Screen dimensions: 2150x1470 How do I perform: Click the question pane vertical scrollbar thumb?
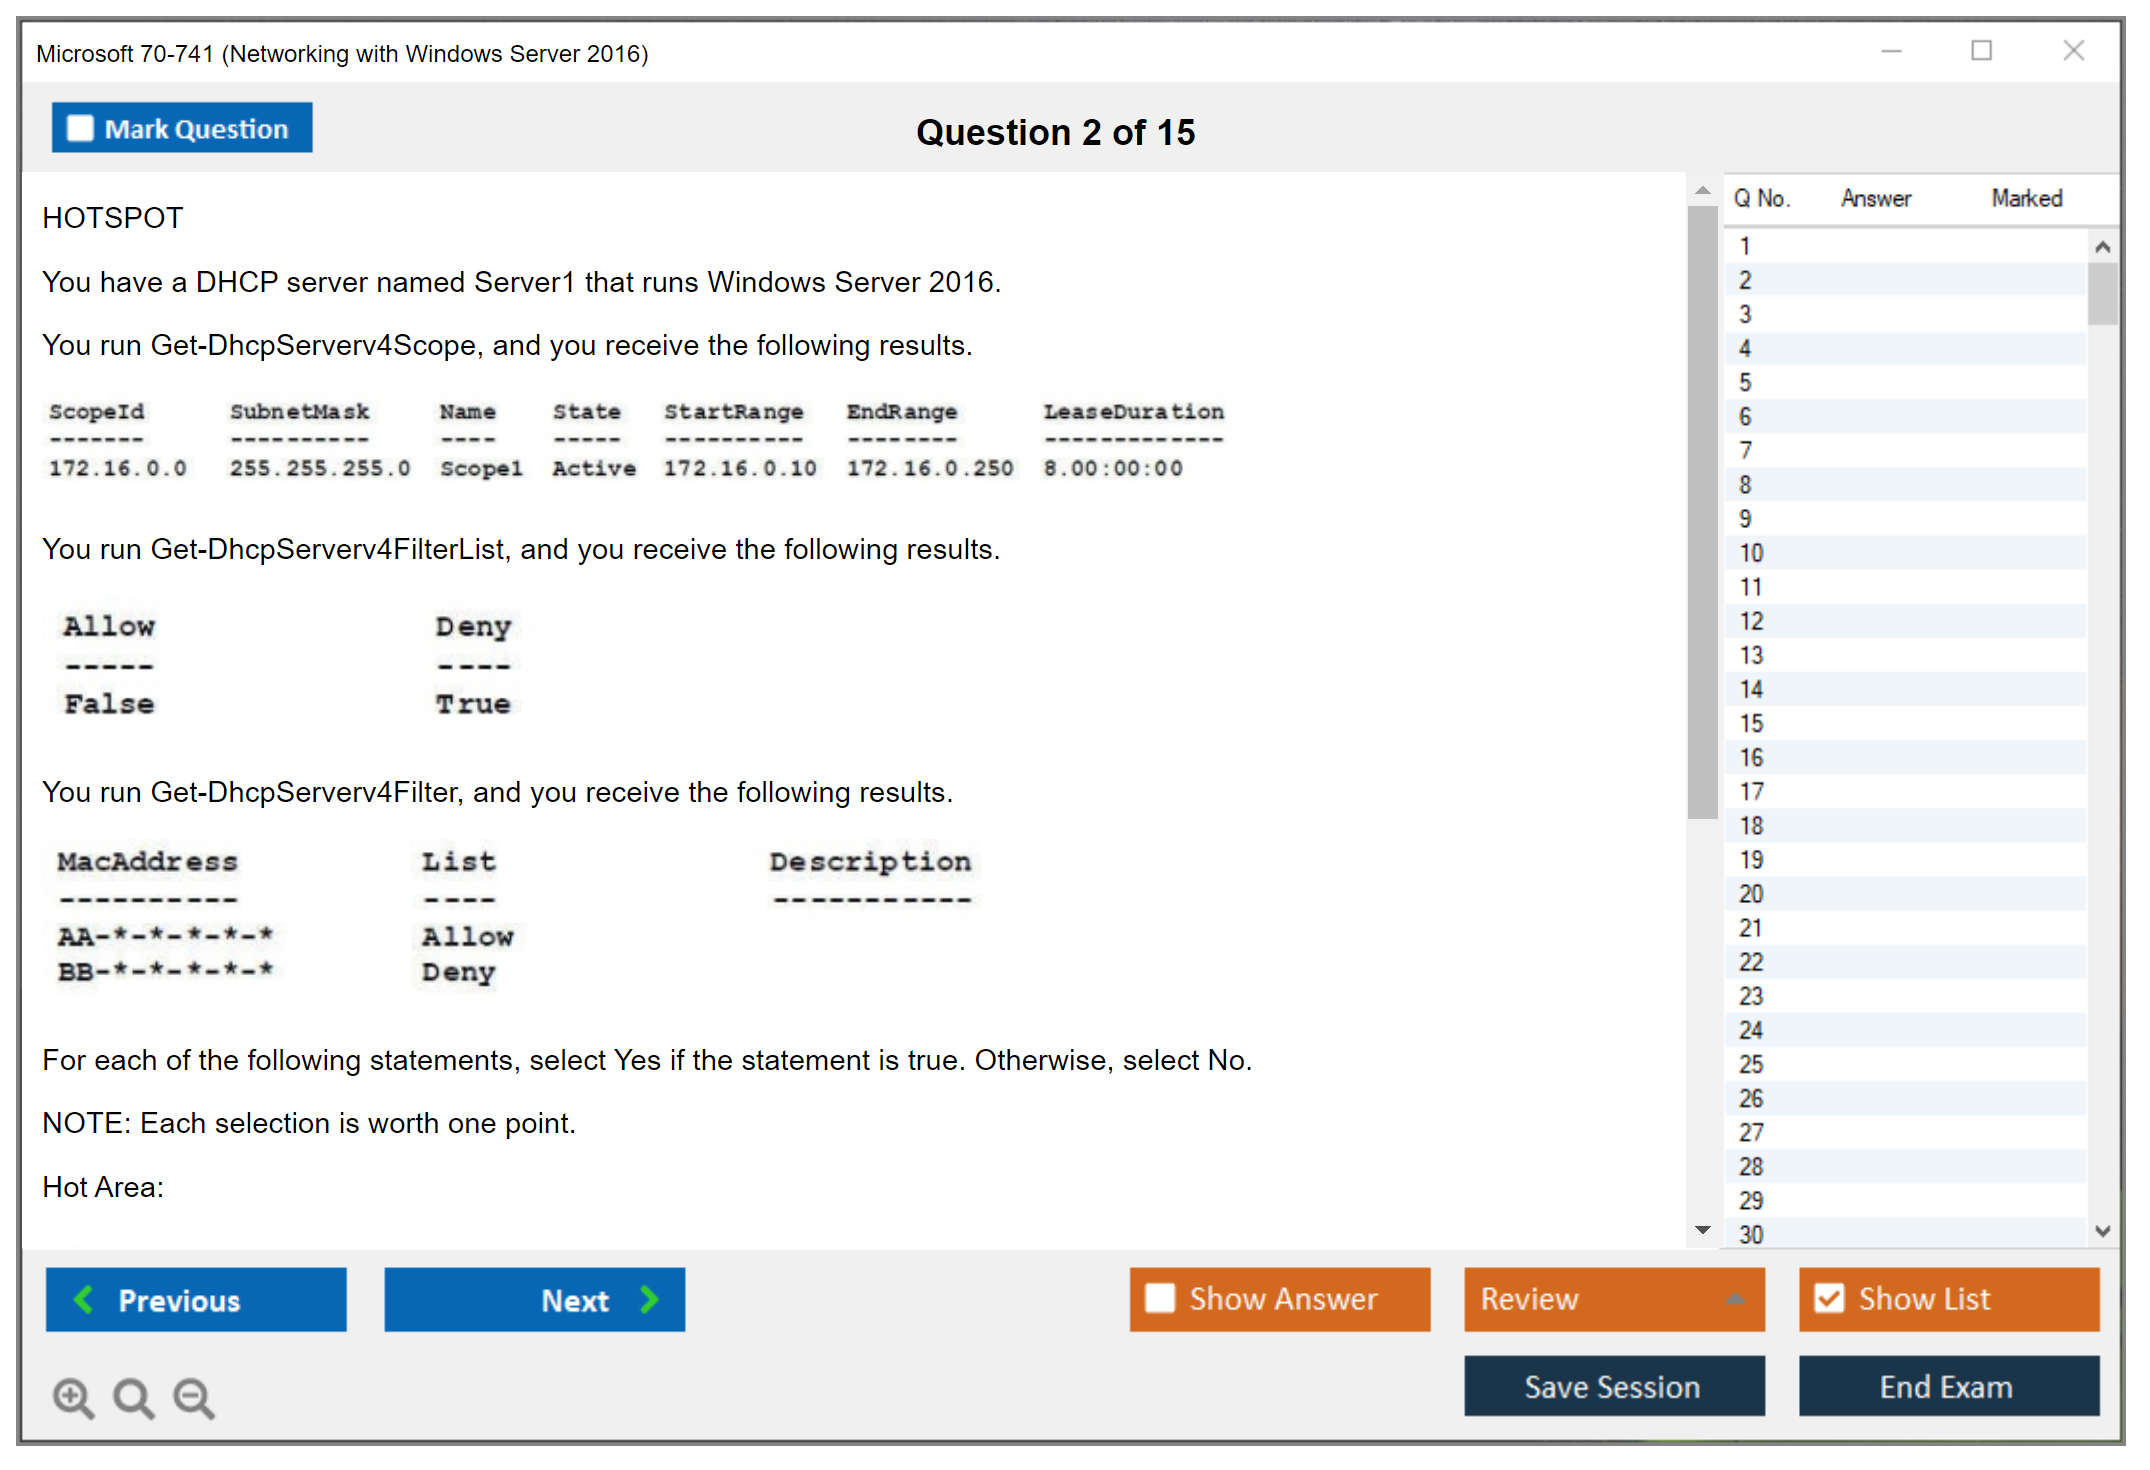point(1702,510)
